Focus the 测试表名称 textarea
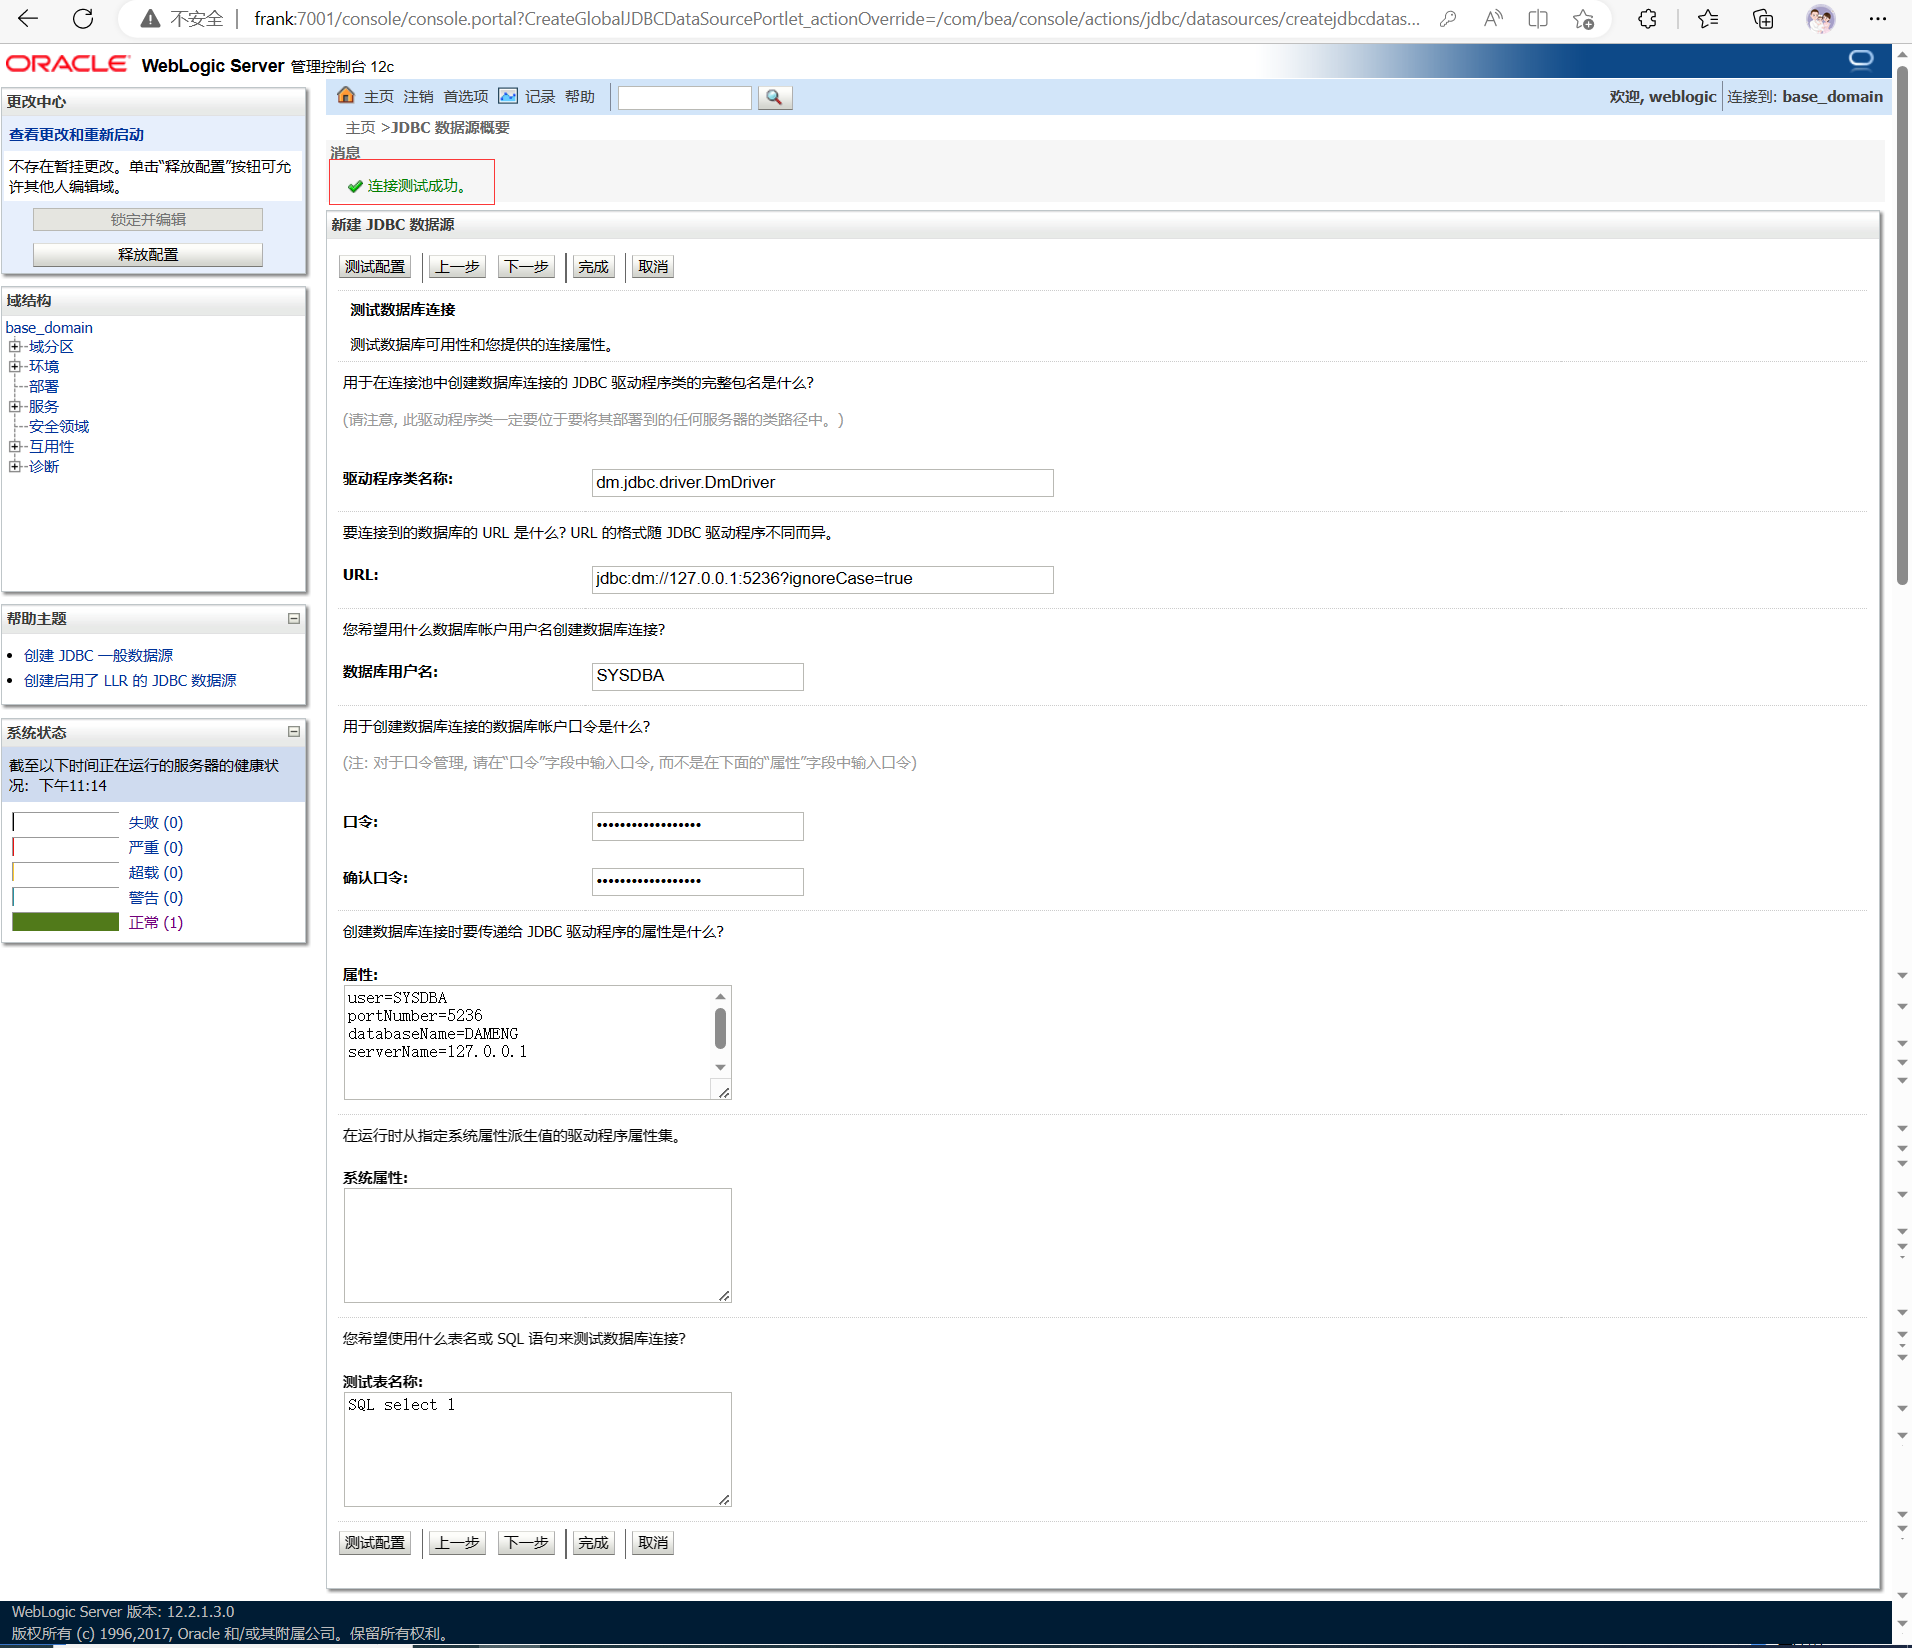Image resolution: width=1912 pixels, height=1648 pixels. pyautogui.click(x=537, y=1449)
